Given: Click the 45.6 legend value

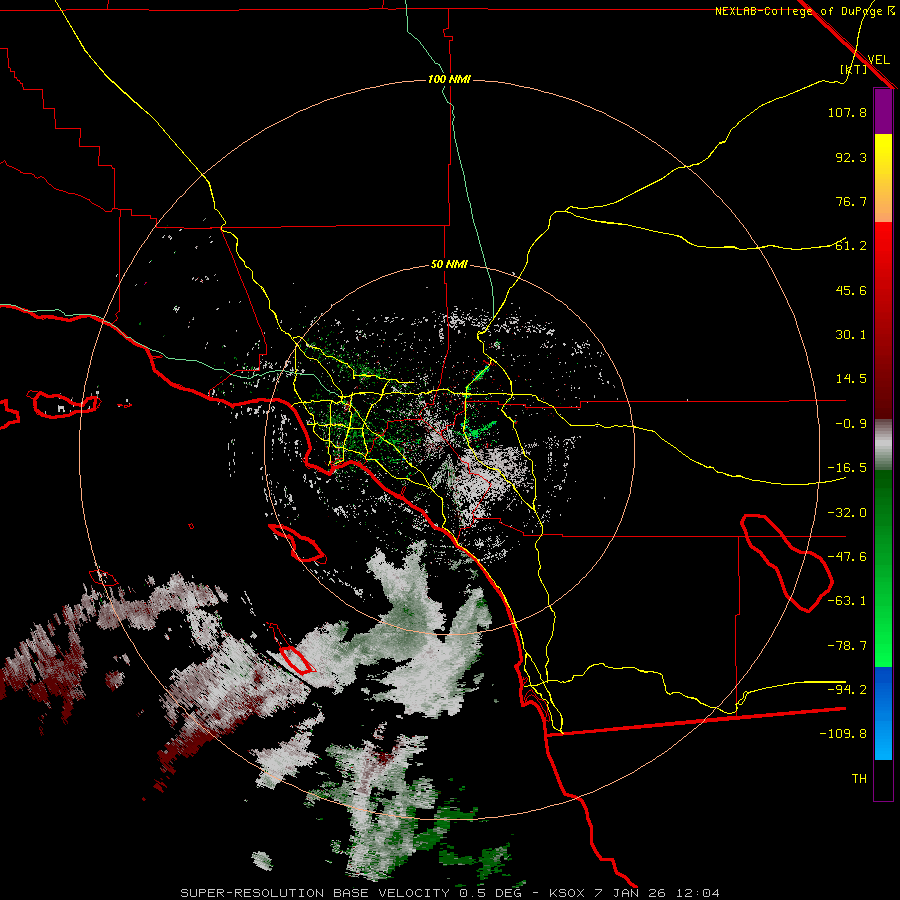Looking at the screenshot, I should [x=851, y=290].
